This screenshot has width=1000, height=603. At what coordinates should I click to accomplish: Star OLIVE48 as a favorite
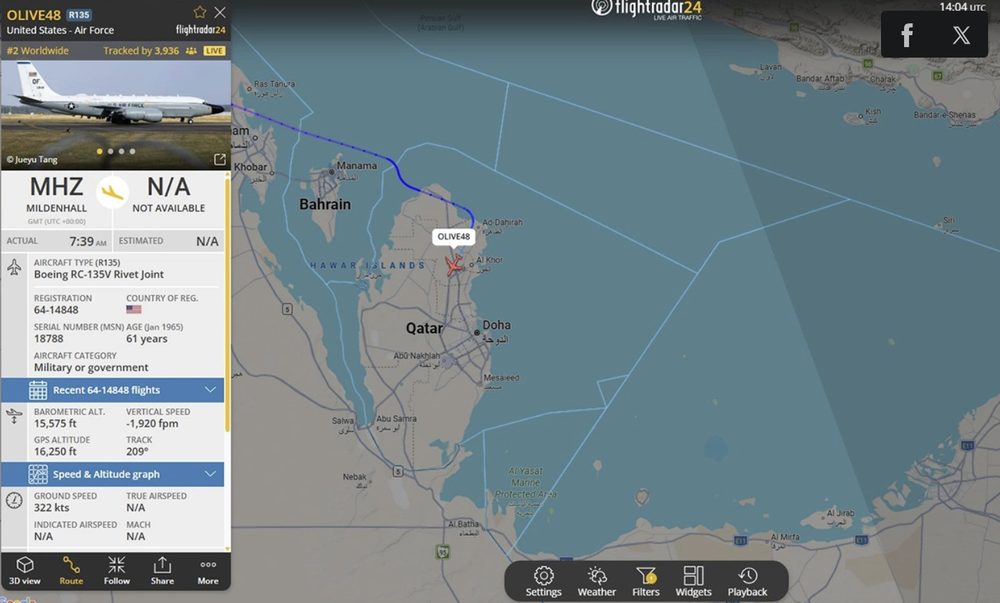[200, 12]
